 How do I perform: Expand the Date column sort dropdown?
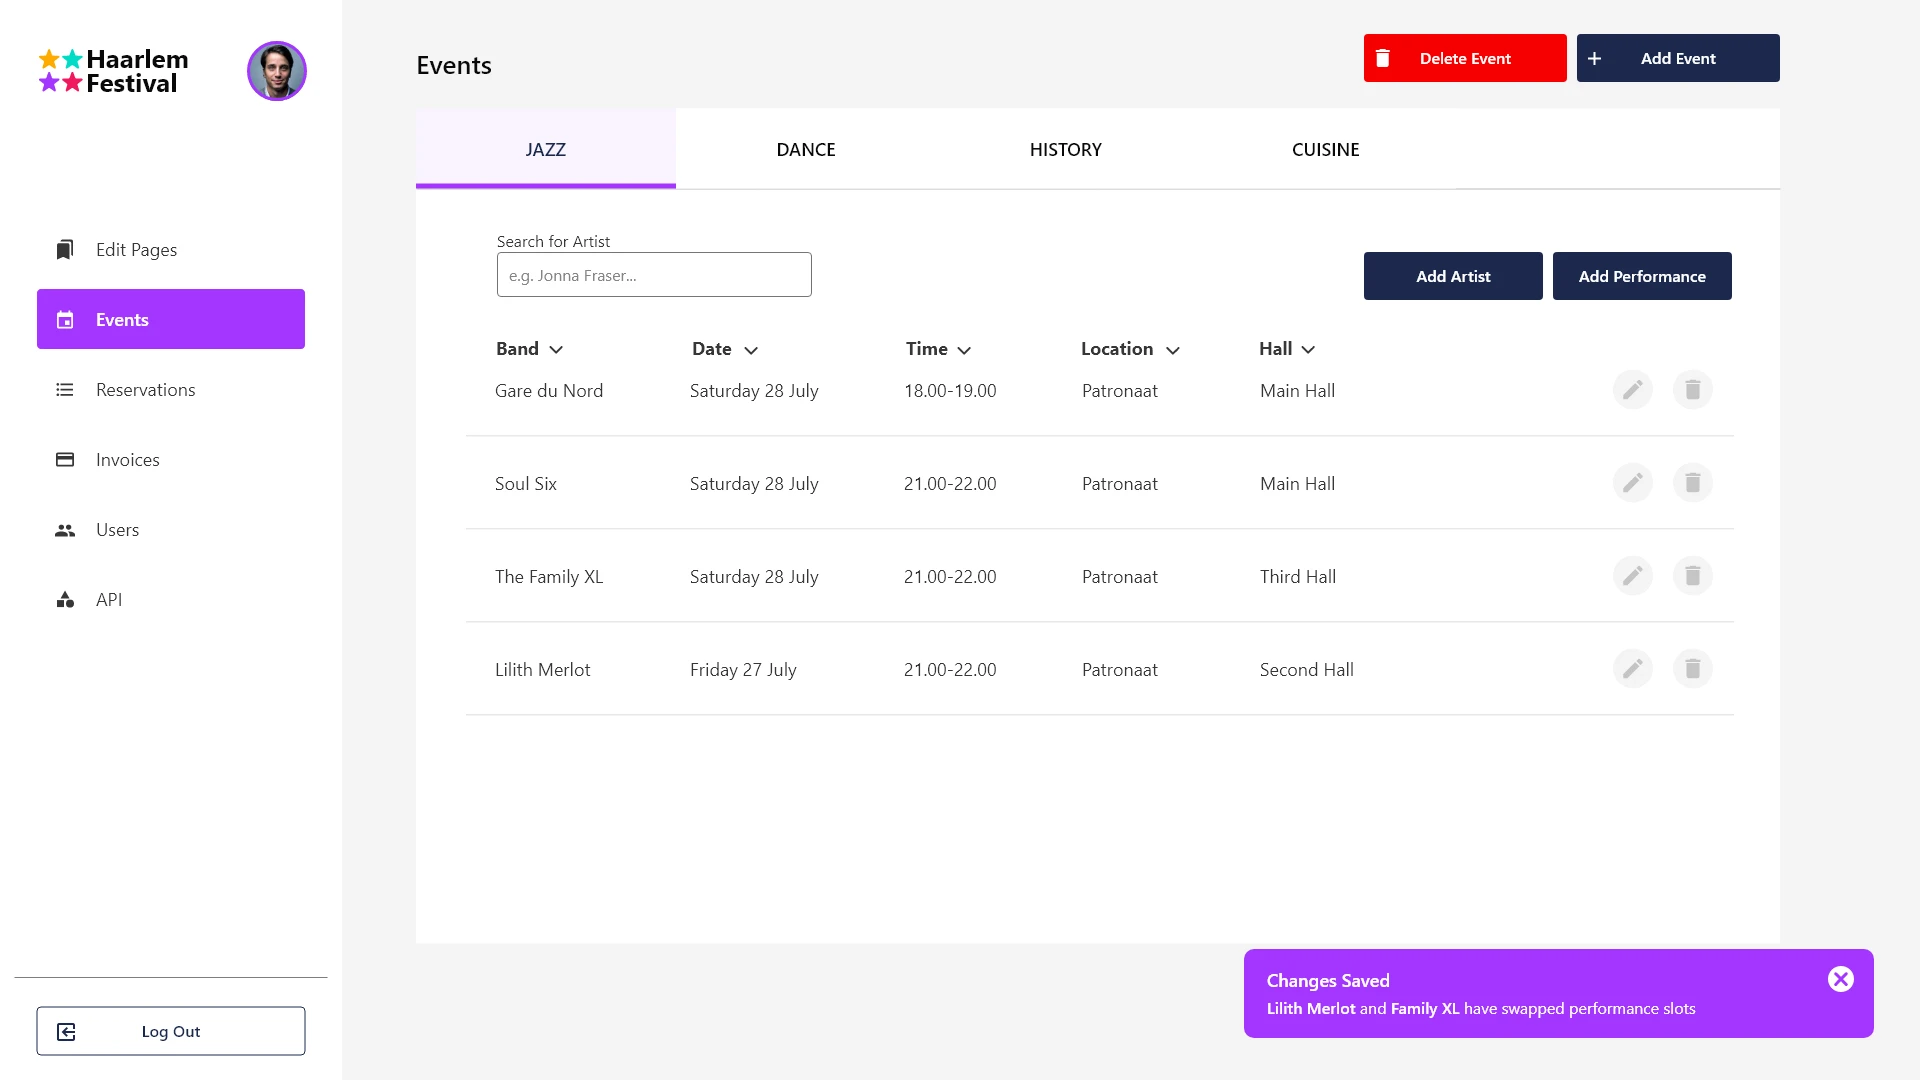click(x=752, y=348)
